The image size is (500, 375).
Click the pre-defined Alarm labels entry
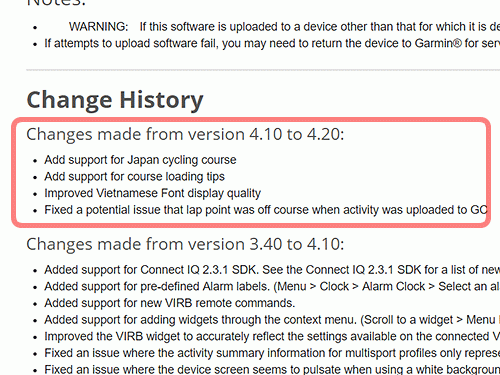coord(272,286)
